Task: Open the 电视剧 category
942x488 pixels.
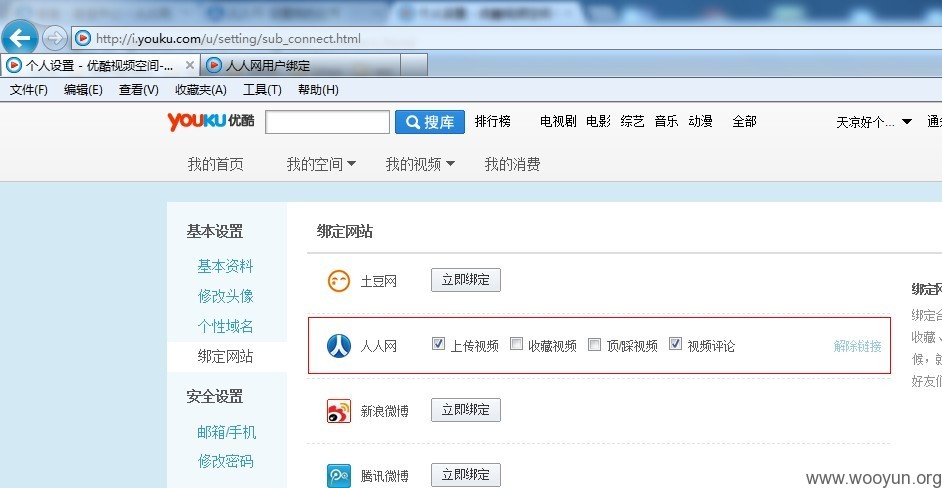Action: click(558, 121)
